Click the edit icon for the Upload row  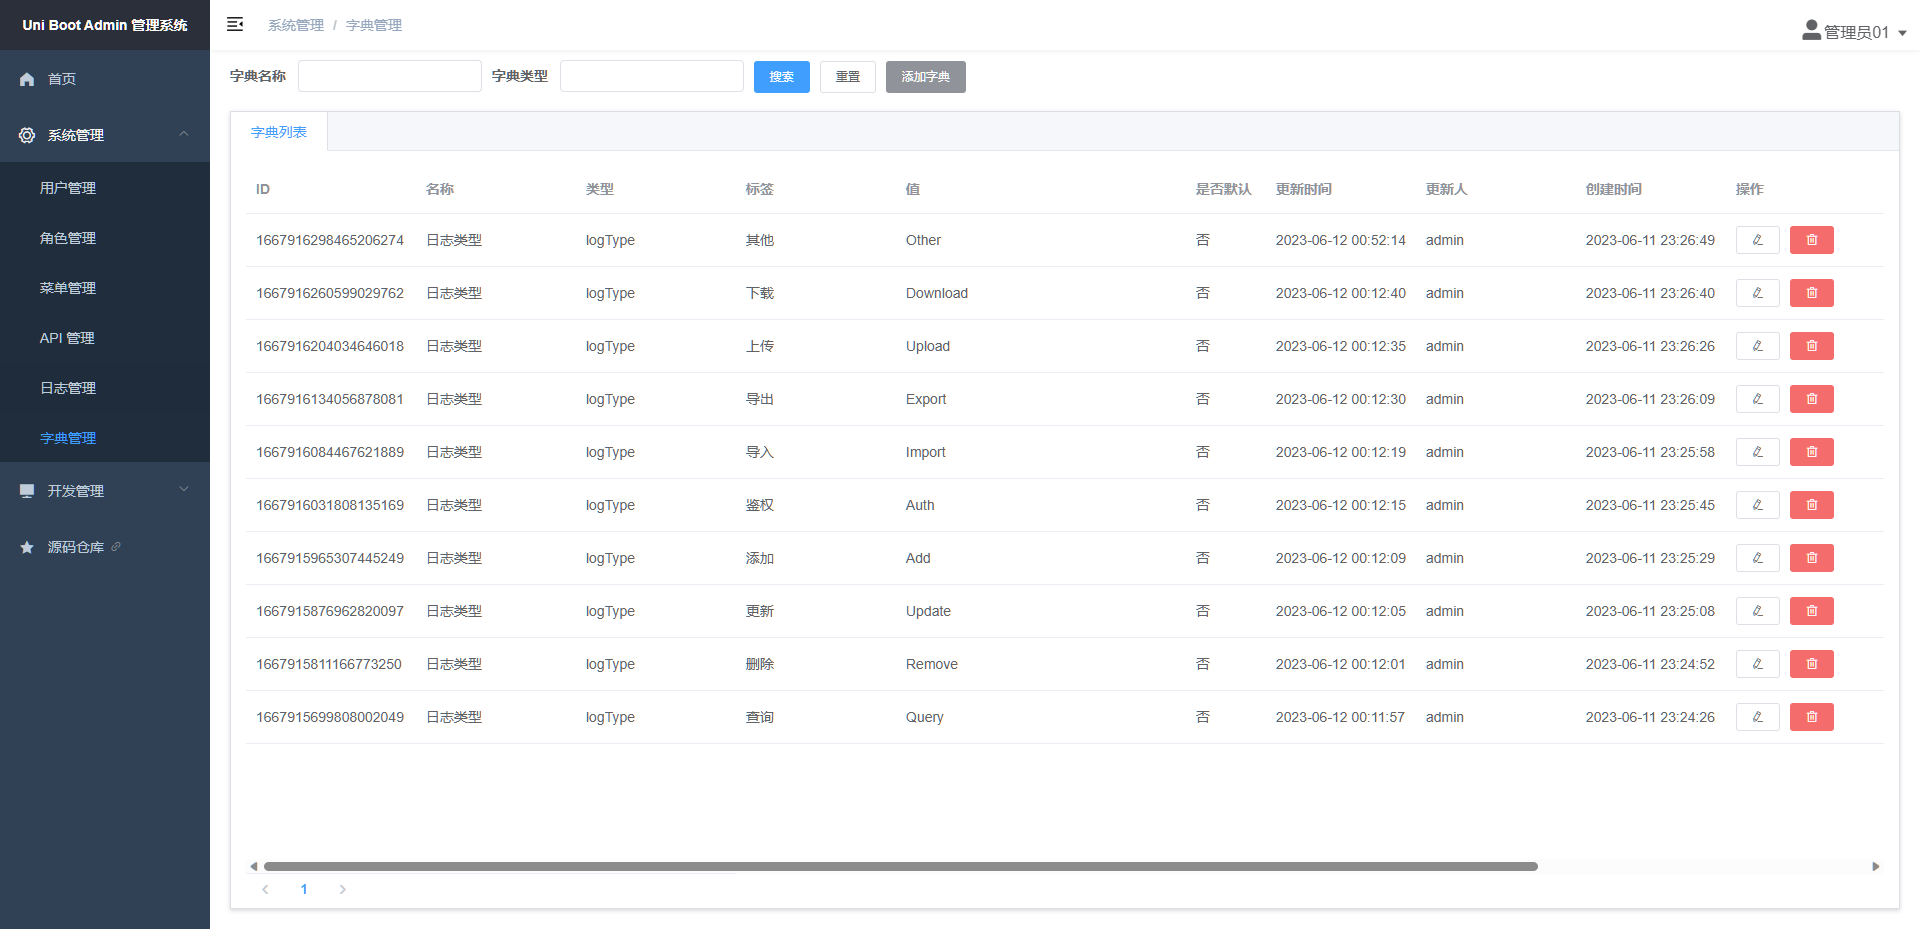[x=1757, y=346]
